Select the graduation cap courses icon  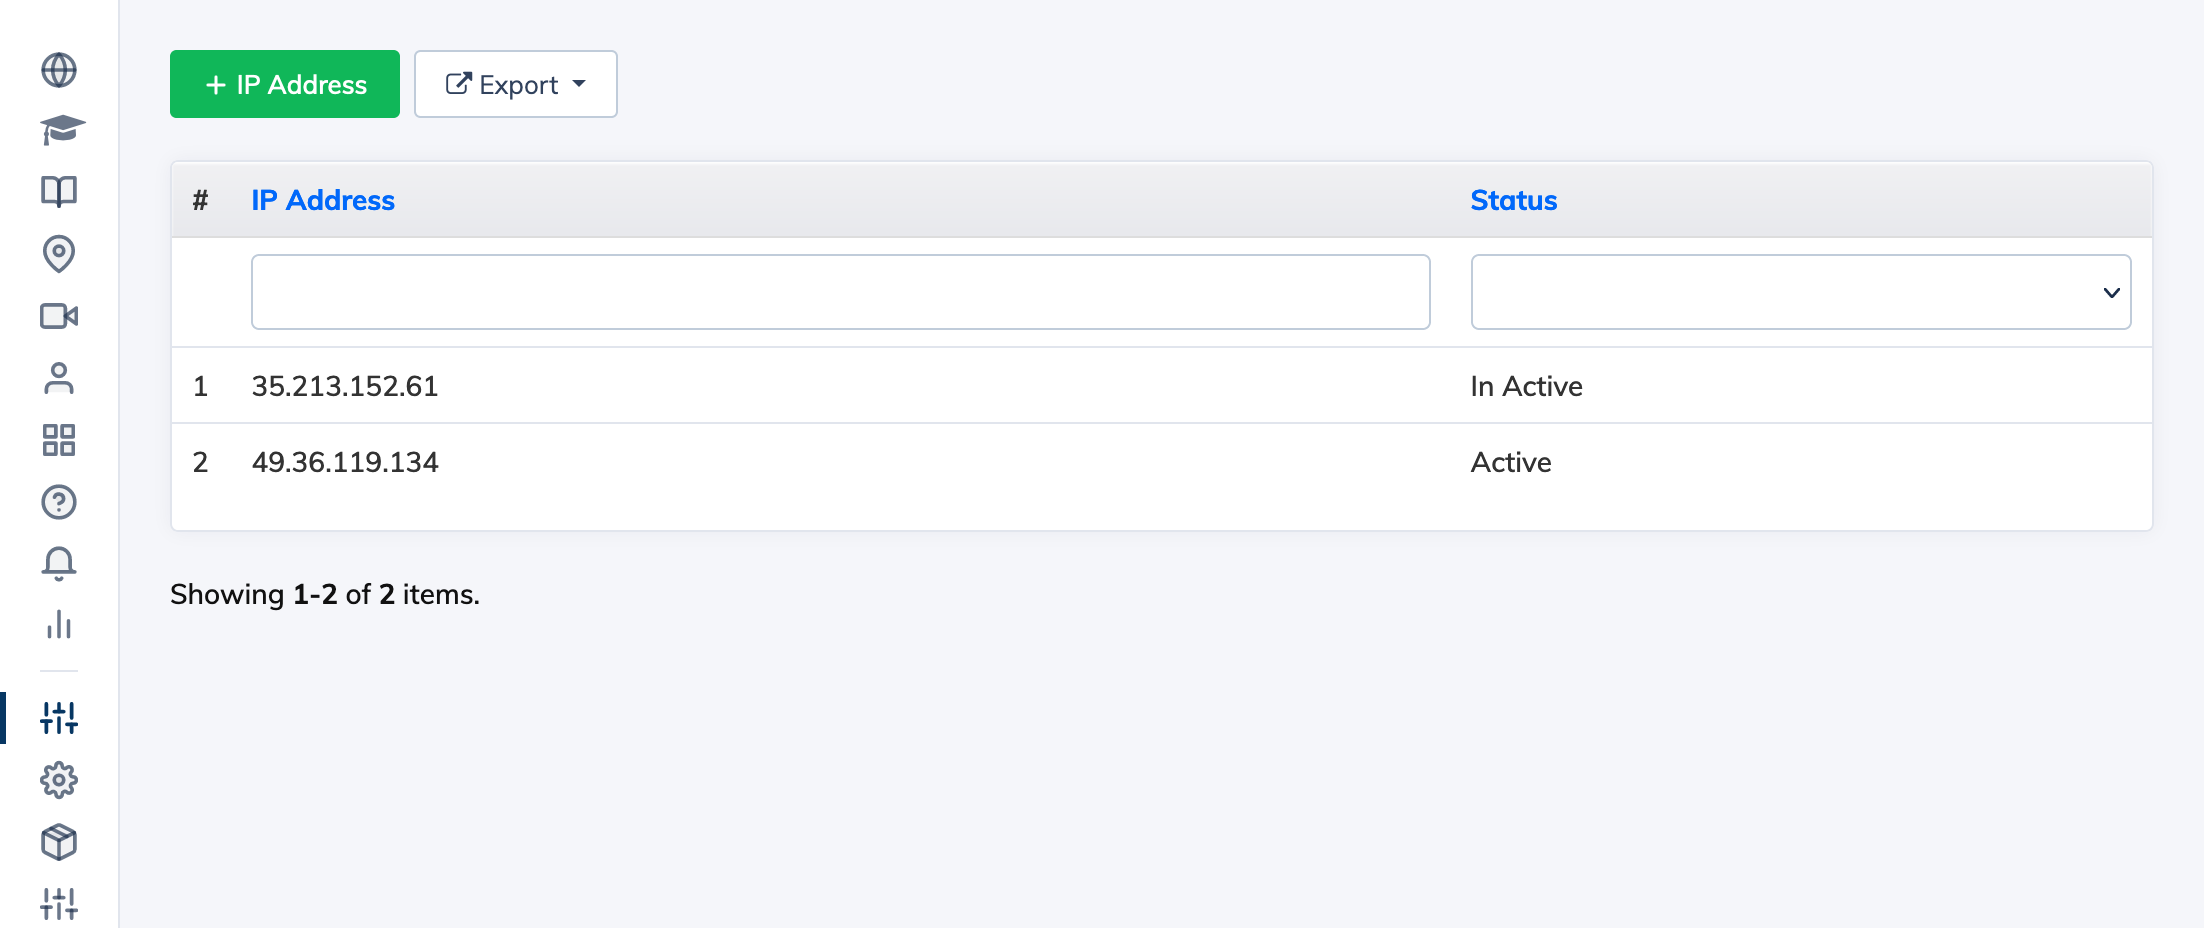59,130
